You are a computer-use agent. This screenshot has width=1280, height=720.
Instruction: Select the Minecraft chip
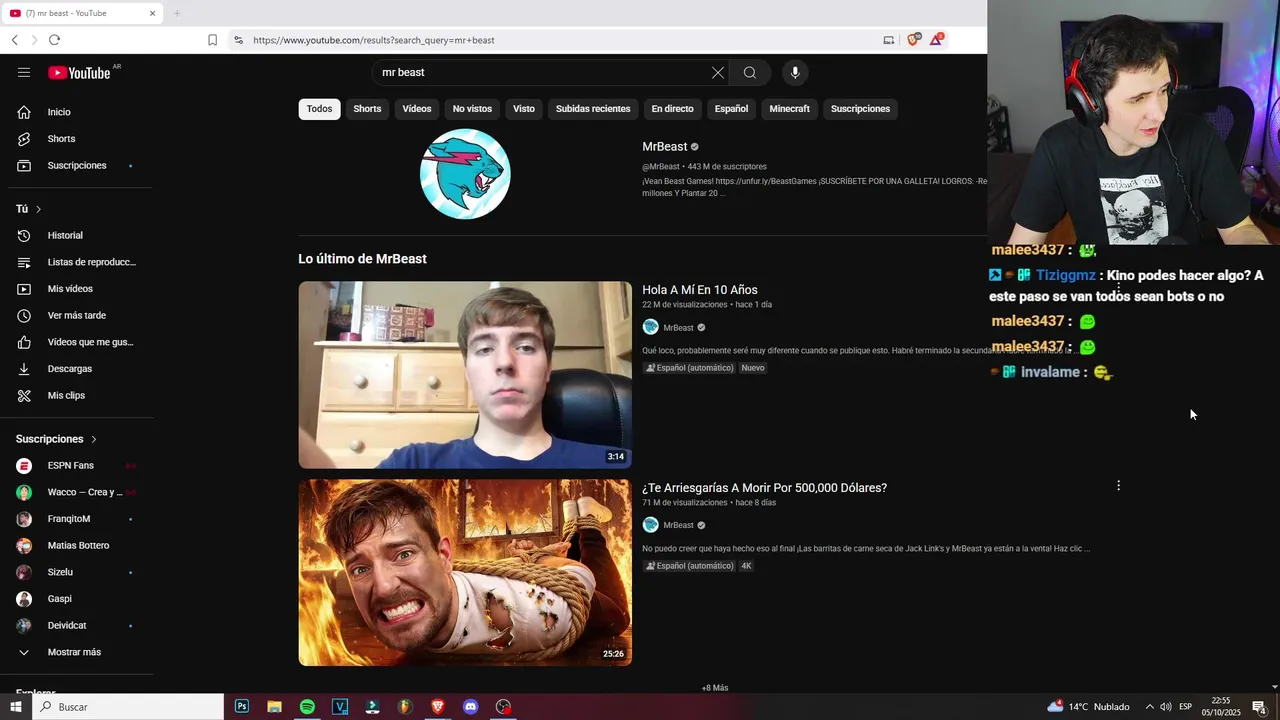[789, 109]
